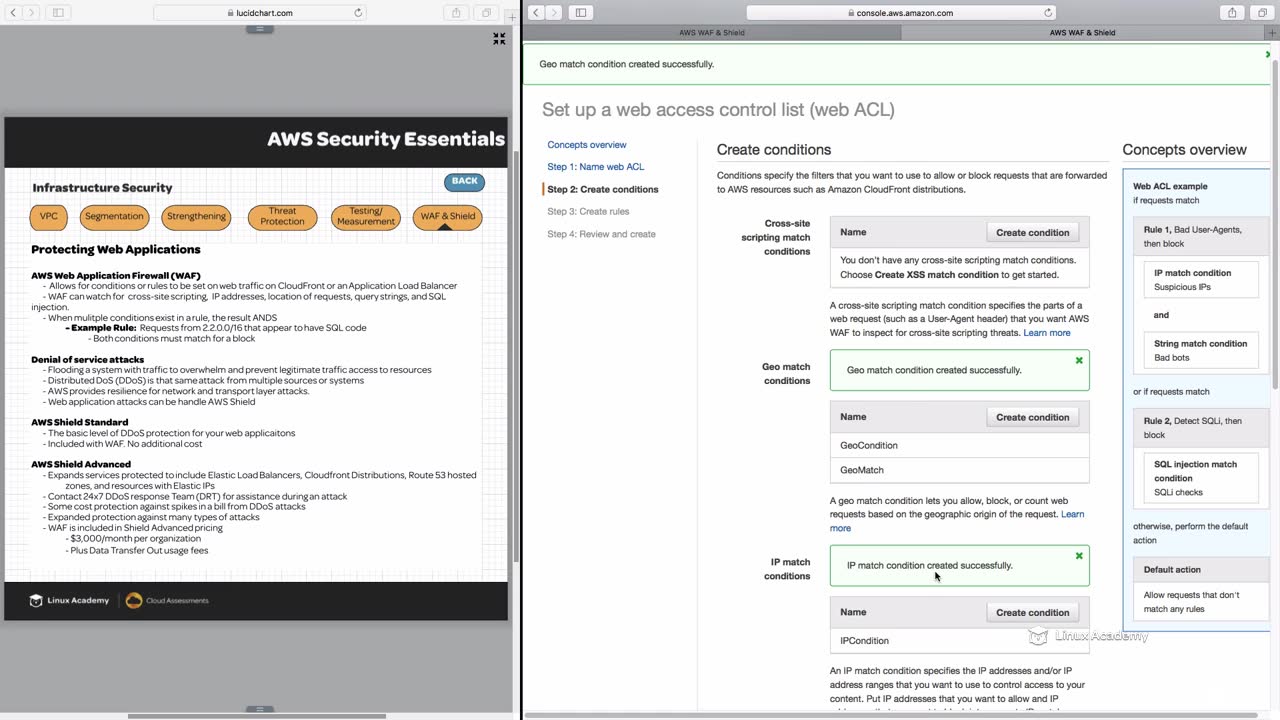The image size is (1280, 720).
Task: Close the IP match success notification
Action: point(1079,556)
